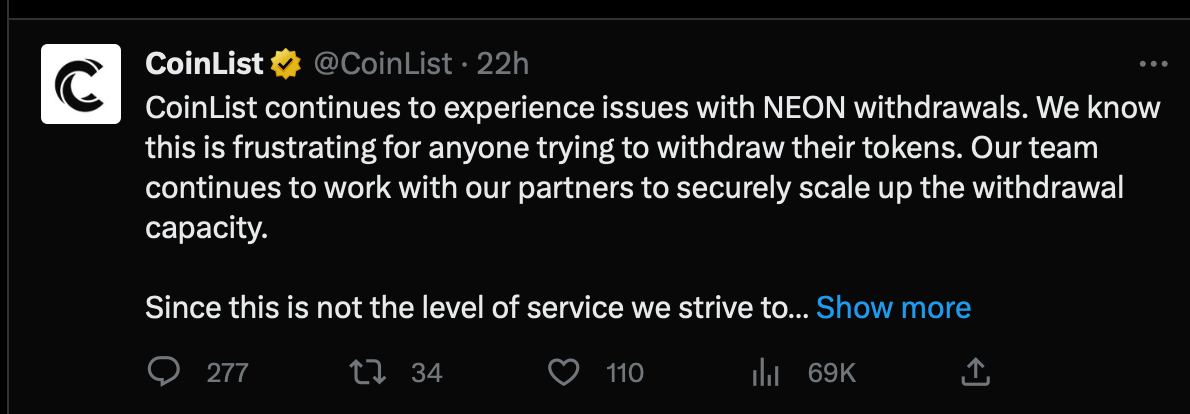Screen dimensions: 1190x414
Task: Click the 69K views count
Action: click(x=832, y=373)
